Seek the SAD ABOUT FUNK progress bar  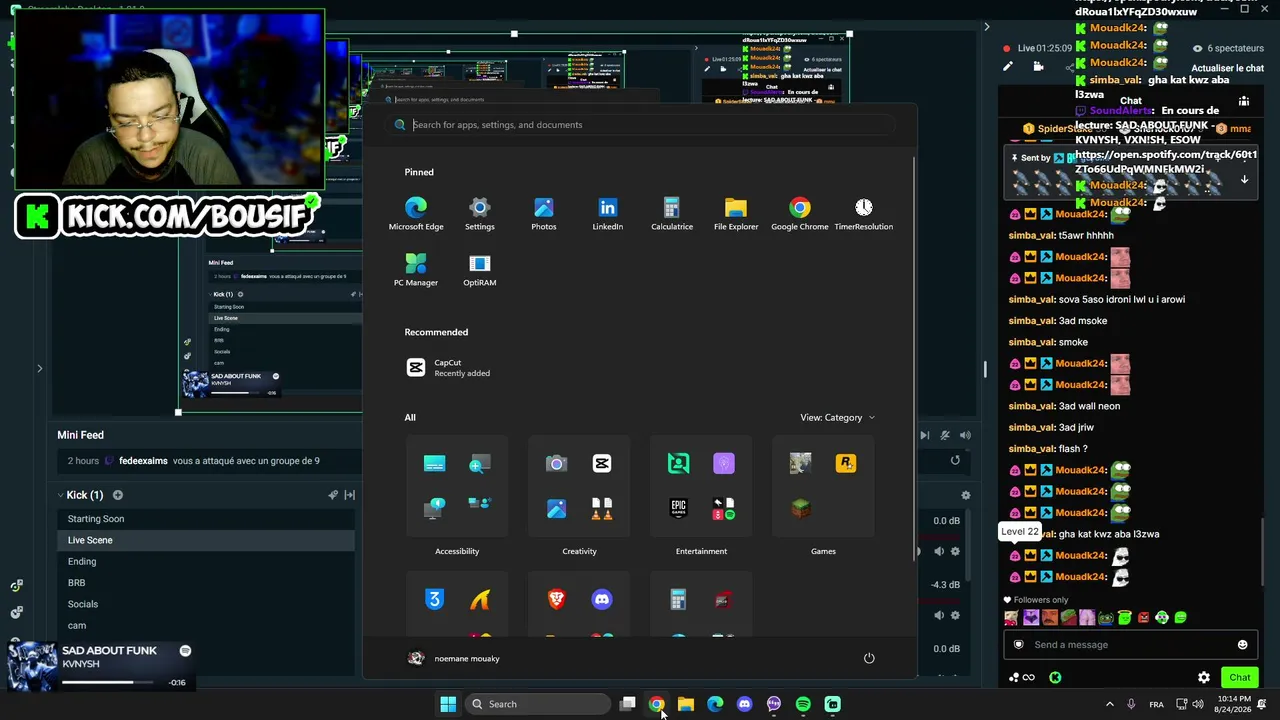[108, 682]
